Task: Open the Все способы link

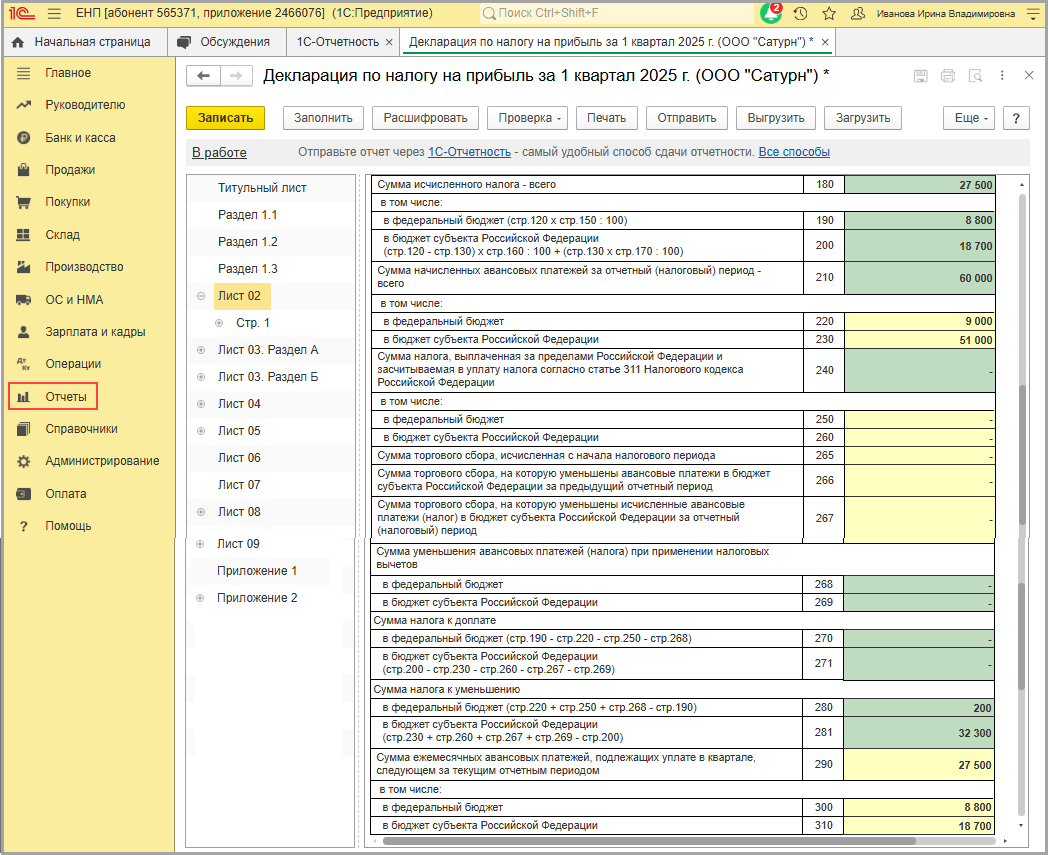Action: tap(794, 152)
